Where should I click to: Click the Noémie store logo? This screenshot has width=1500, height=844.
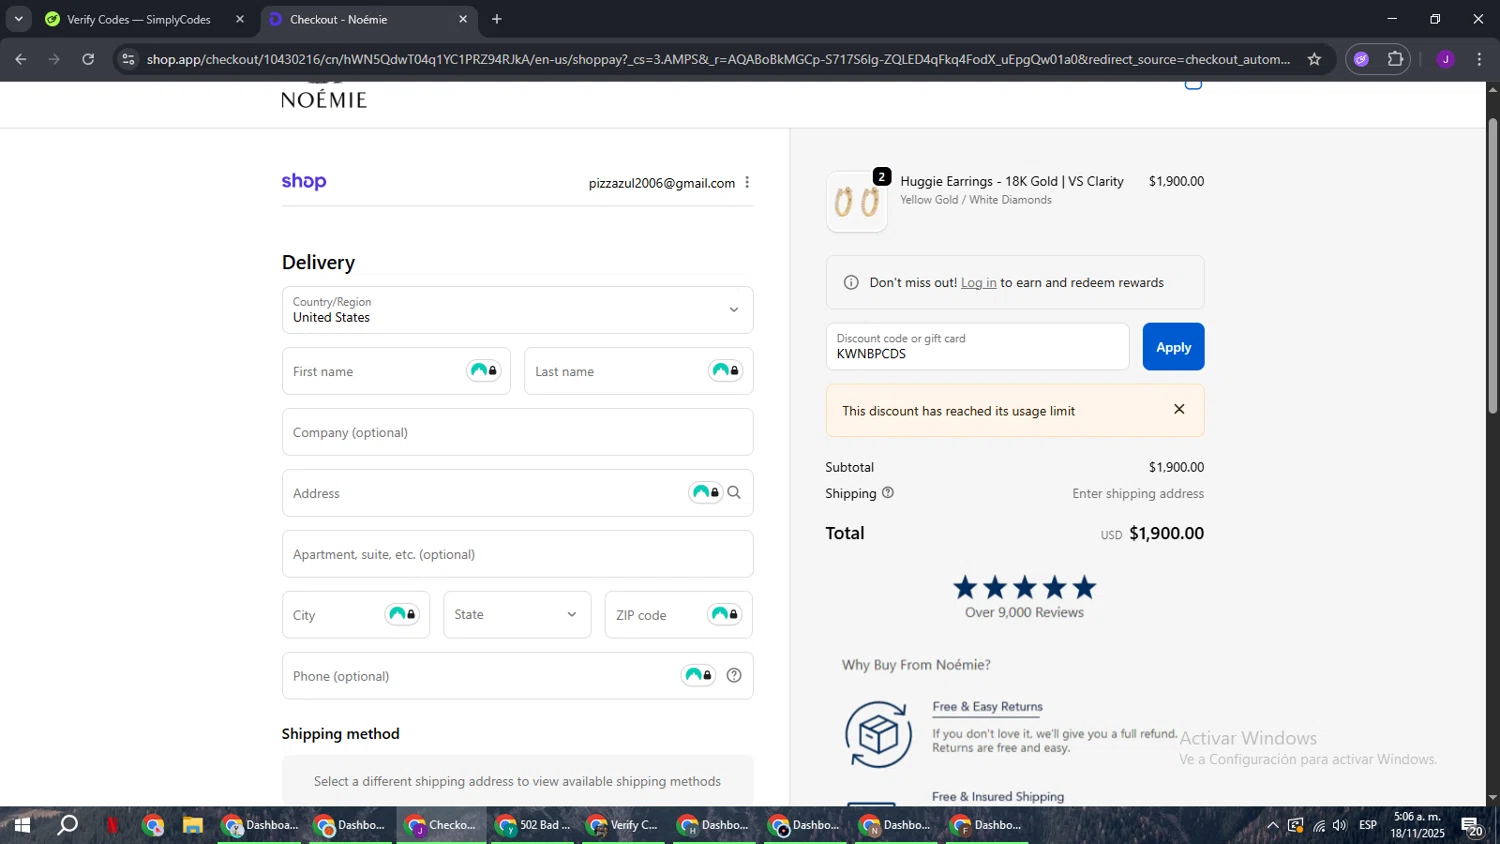324,96
